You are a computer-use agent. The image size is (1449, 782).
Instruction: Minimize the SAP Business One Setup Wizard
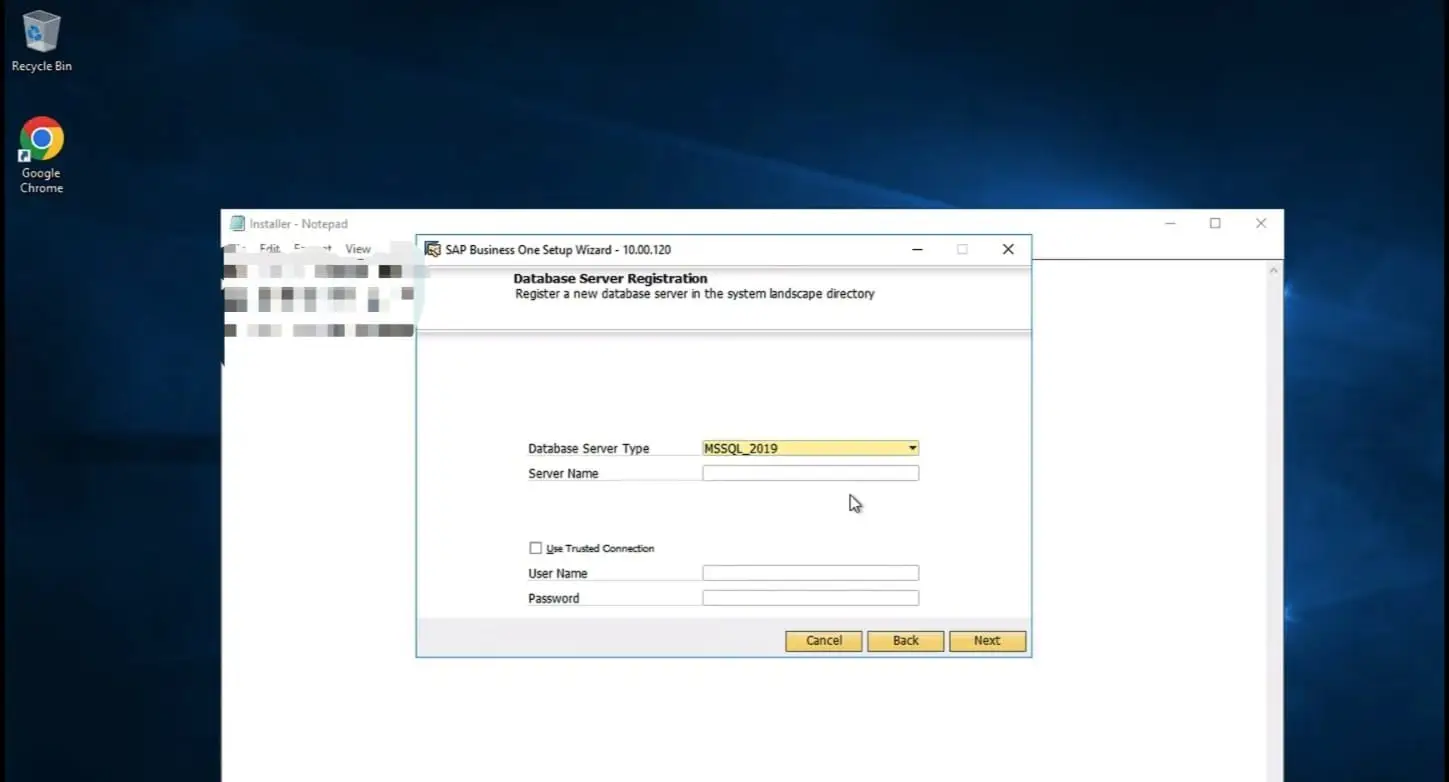[x=917, y=249]
